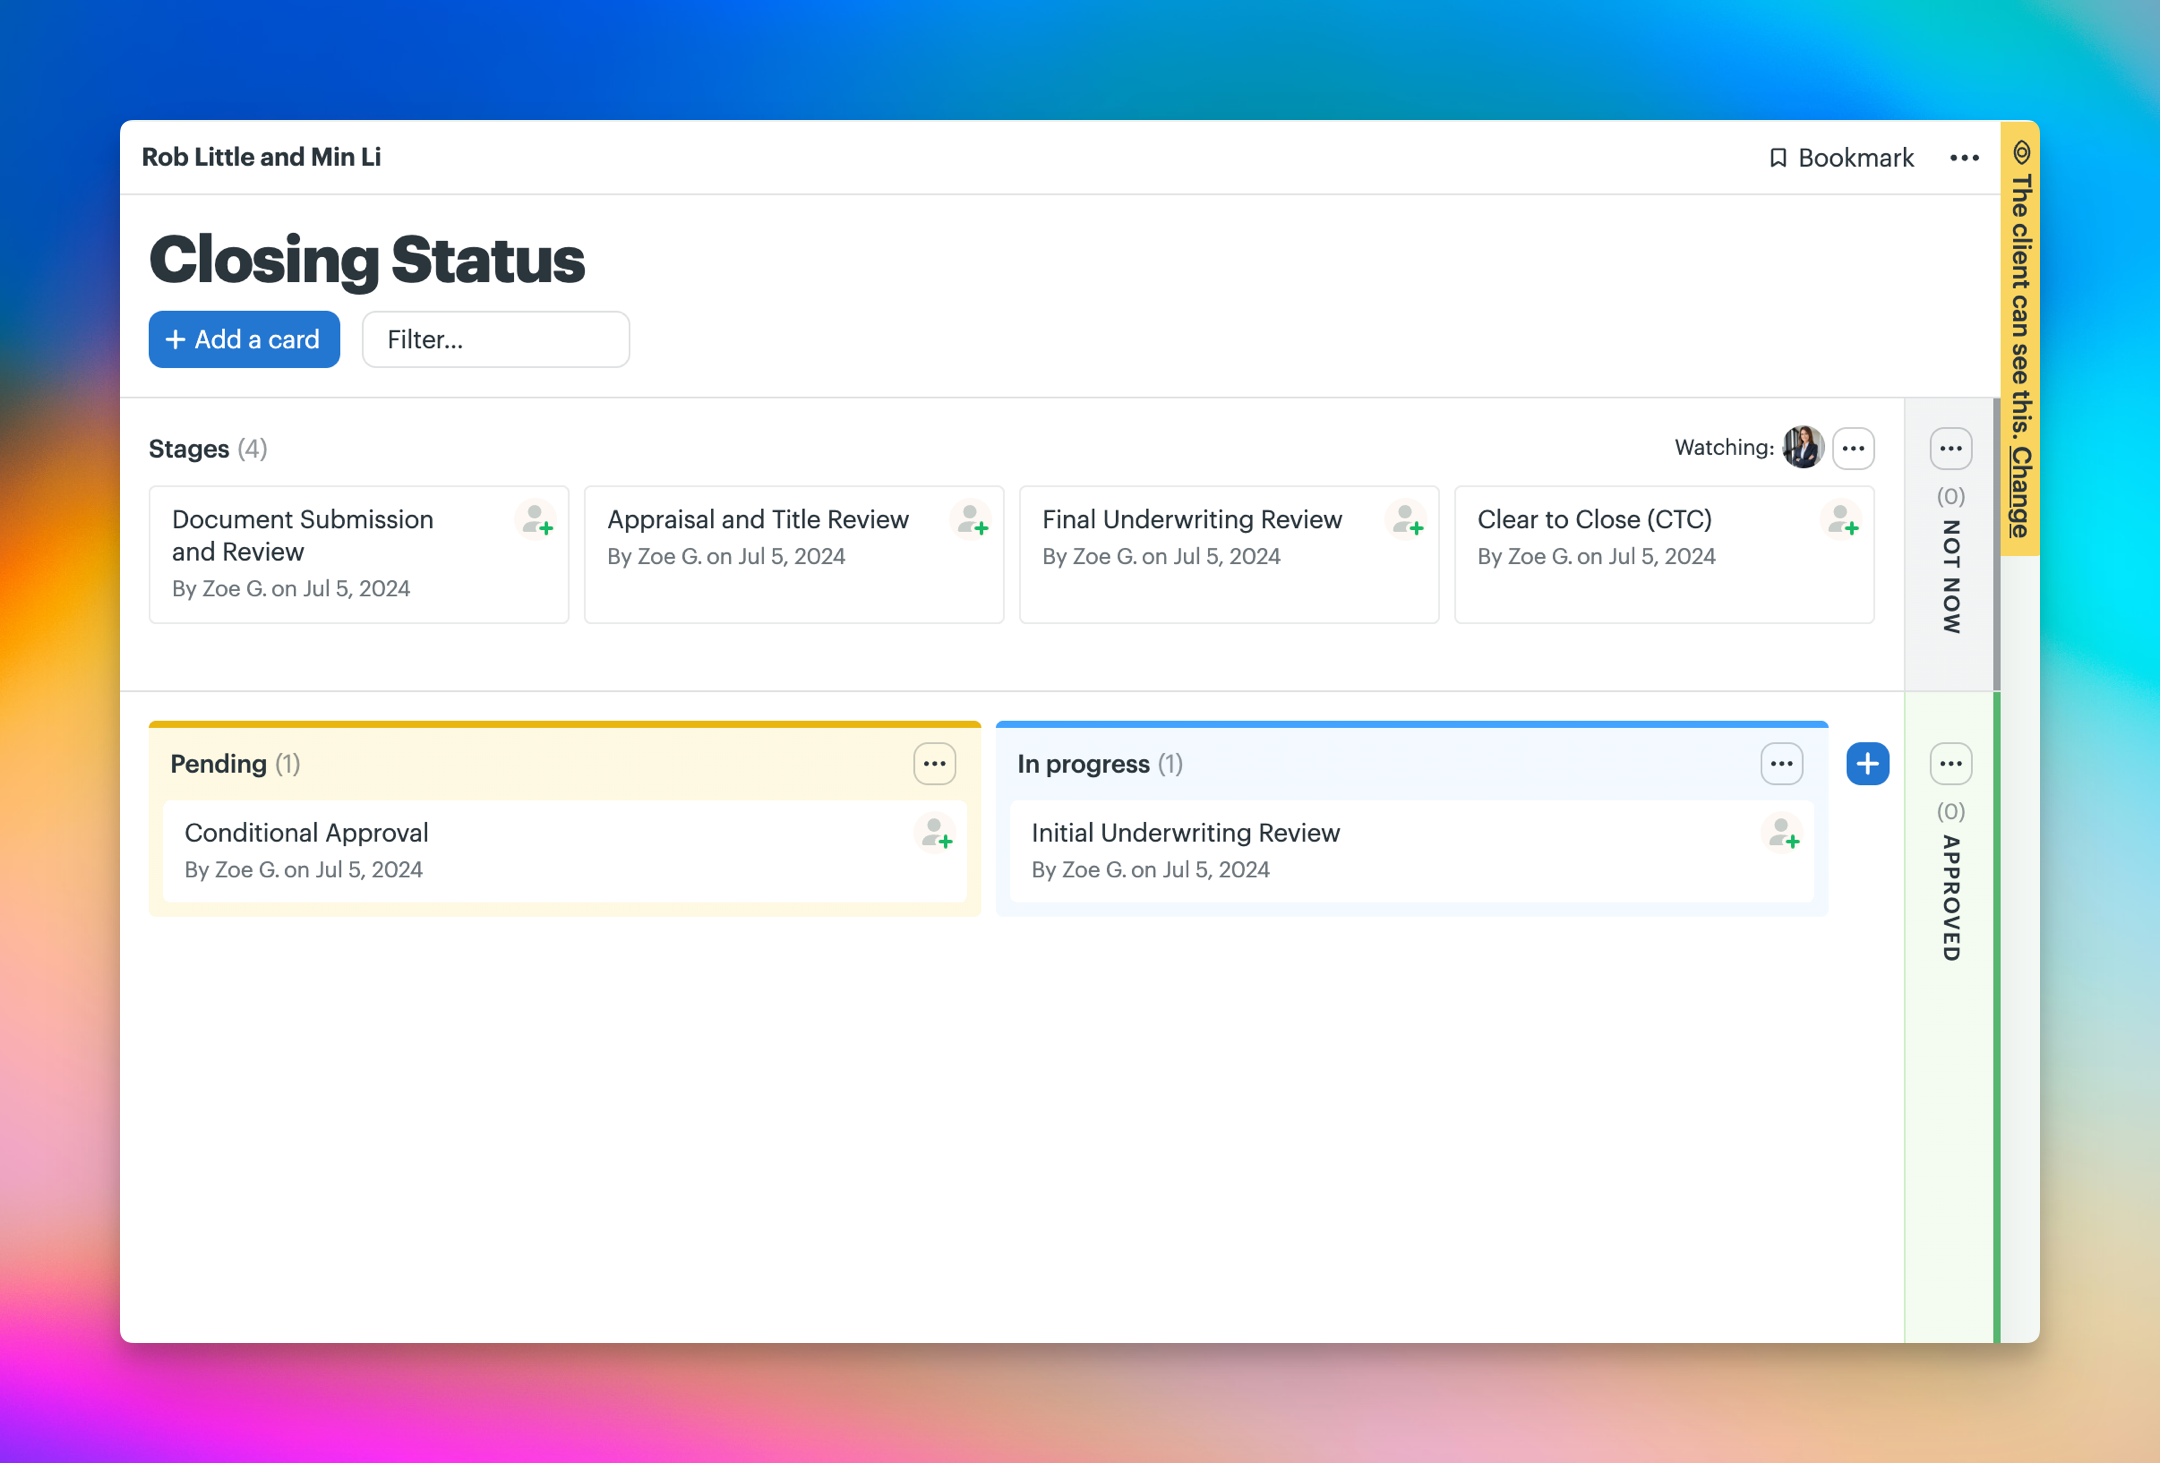Click the In progress column heading

tap(1083, 764)
